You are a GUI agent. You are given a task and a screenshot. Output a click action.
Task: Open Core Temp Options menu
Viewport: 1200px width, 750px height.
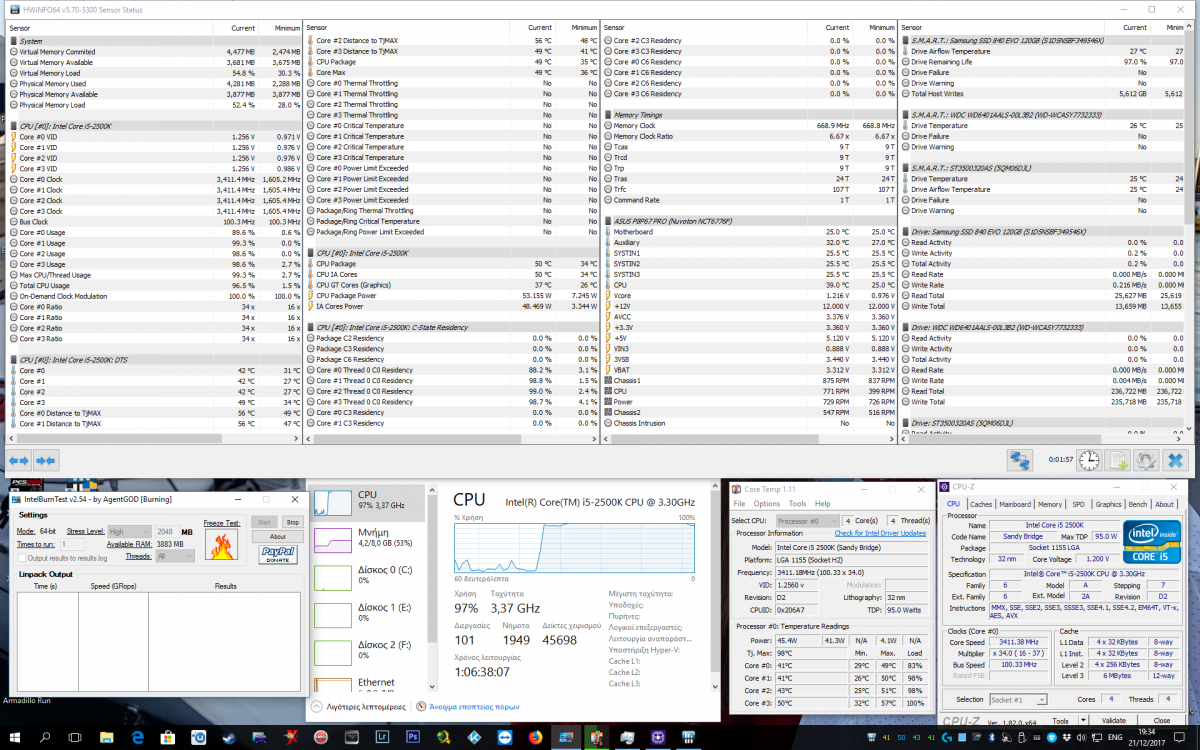[766, 504]
